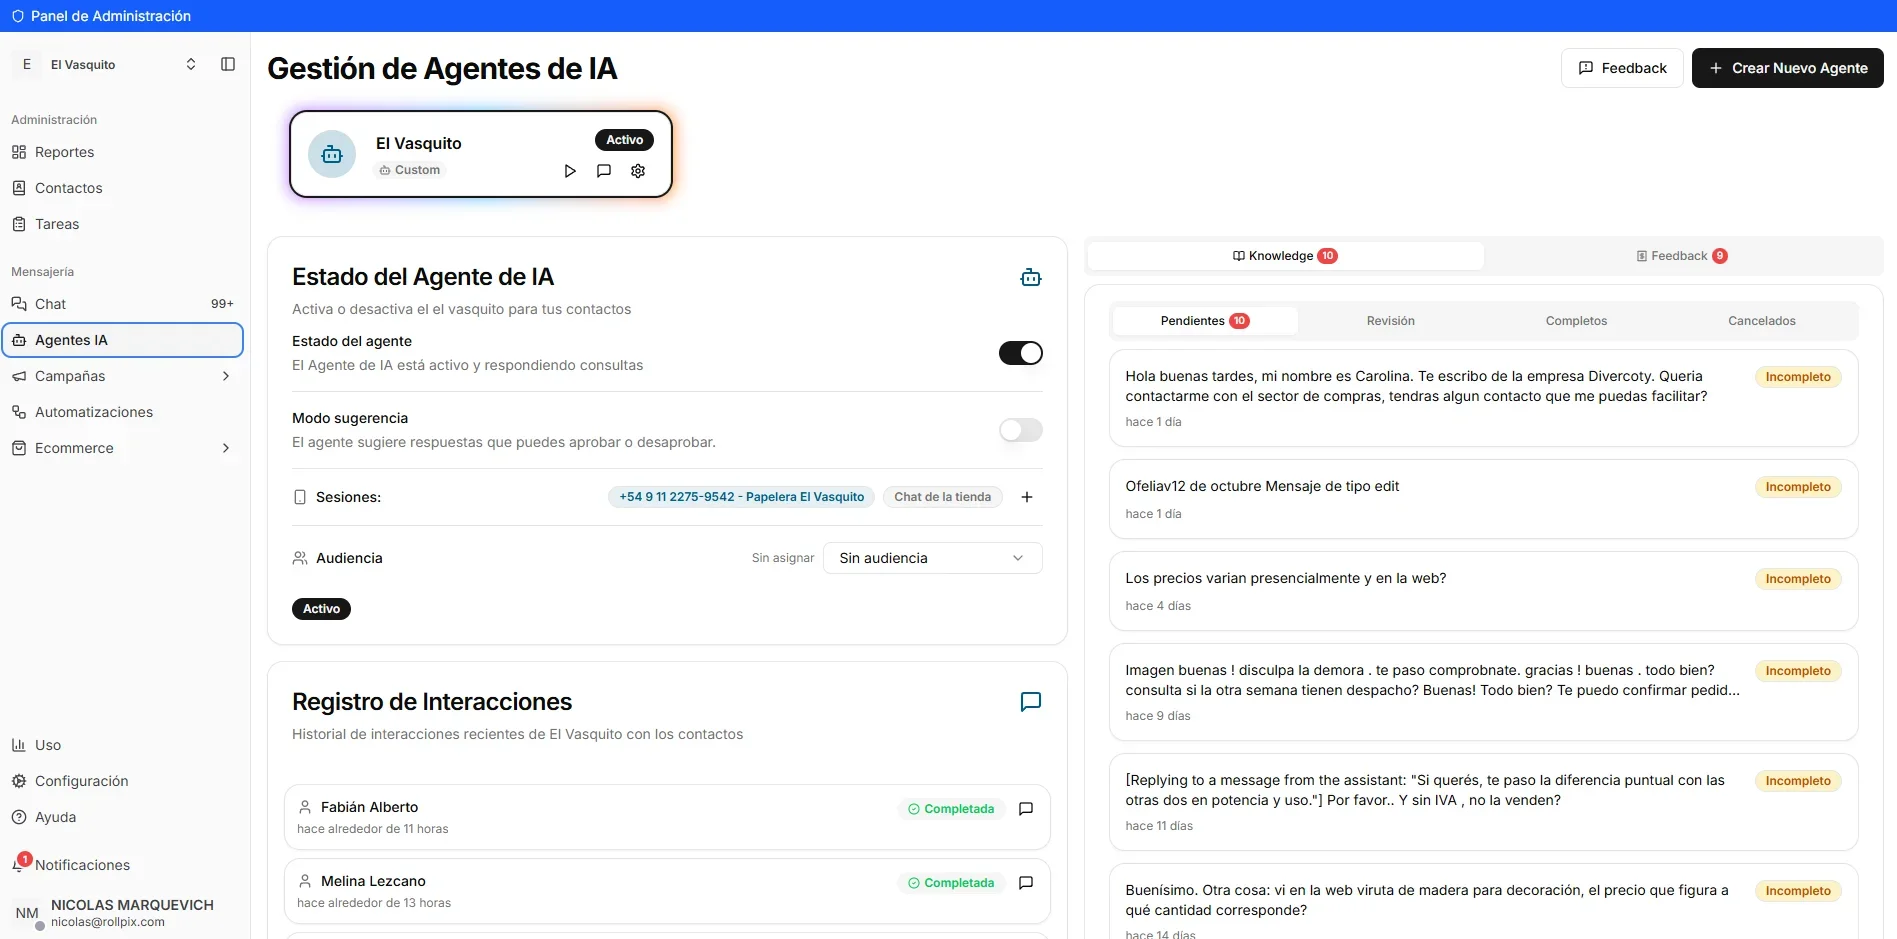Open Reportes in the sidebar
Screen dimensions: 1897x939
click(123, 152)
